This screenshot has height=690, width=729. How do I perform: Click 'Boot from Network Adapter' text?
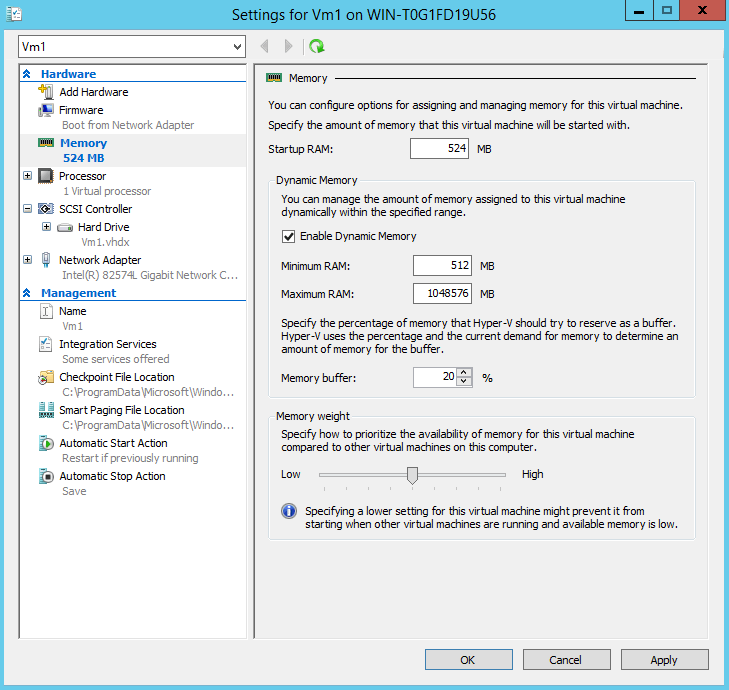click(128, 125)
